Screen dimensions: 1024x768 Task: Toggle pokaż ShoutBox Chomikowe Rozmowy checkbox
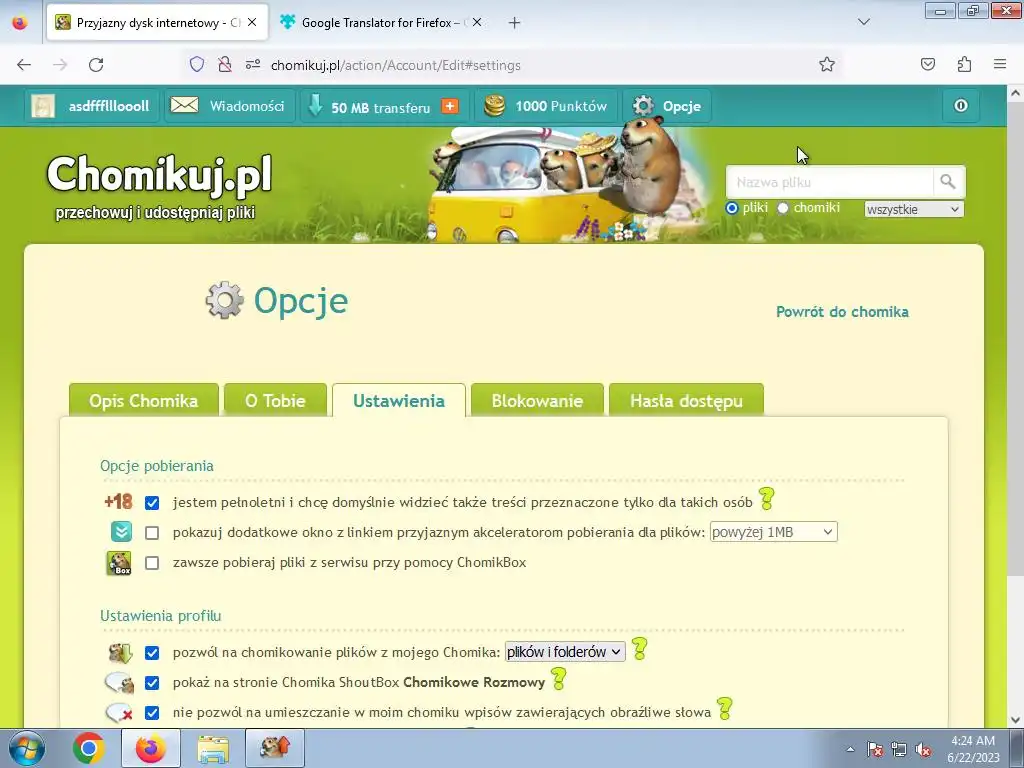pyautogui.click(x=152, y=683)
